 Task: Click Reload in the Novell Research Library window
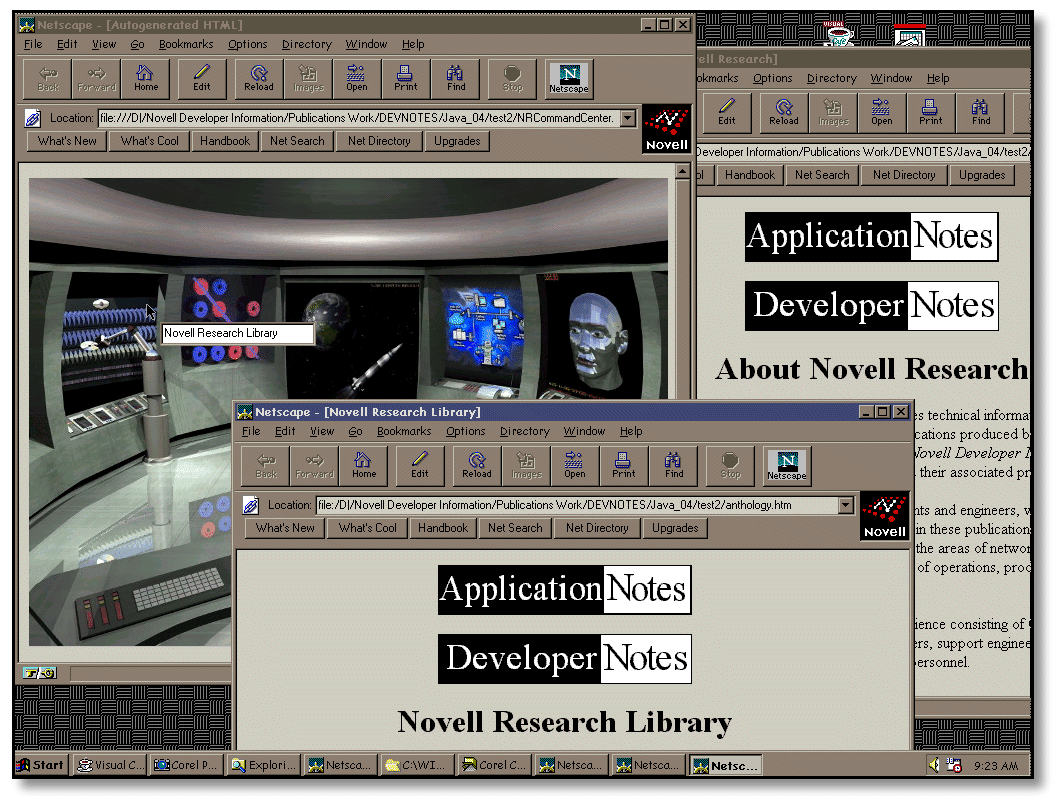pyautogui.click(x=477, y=466)
